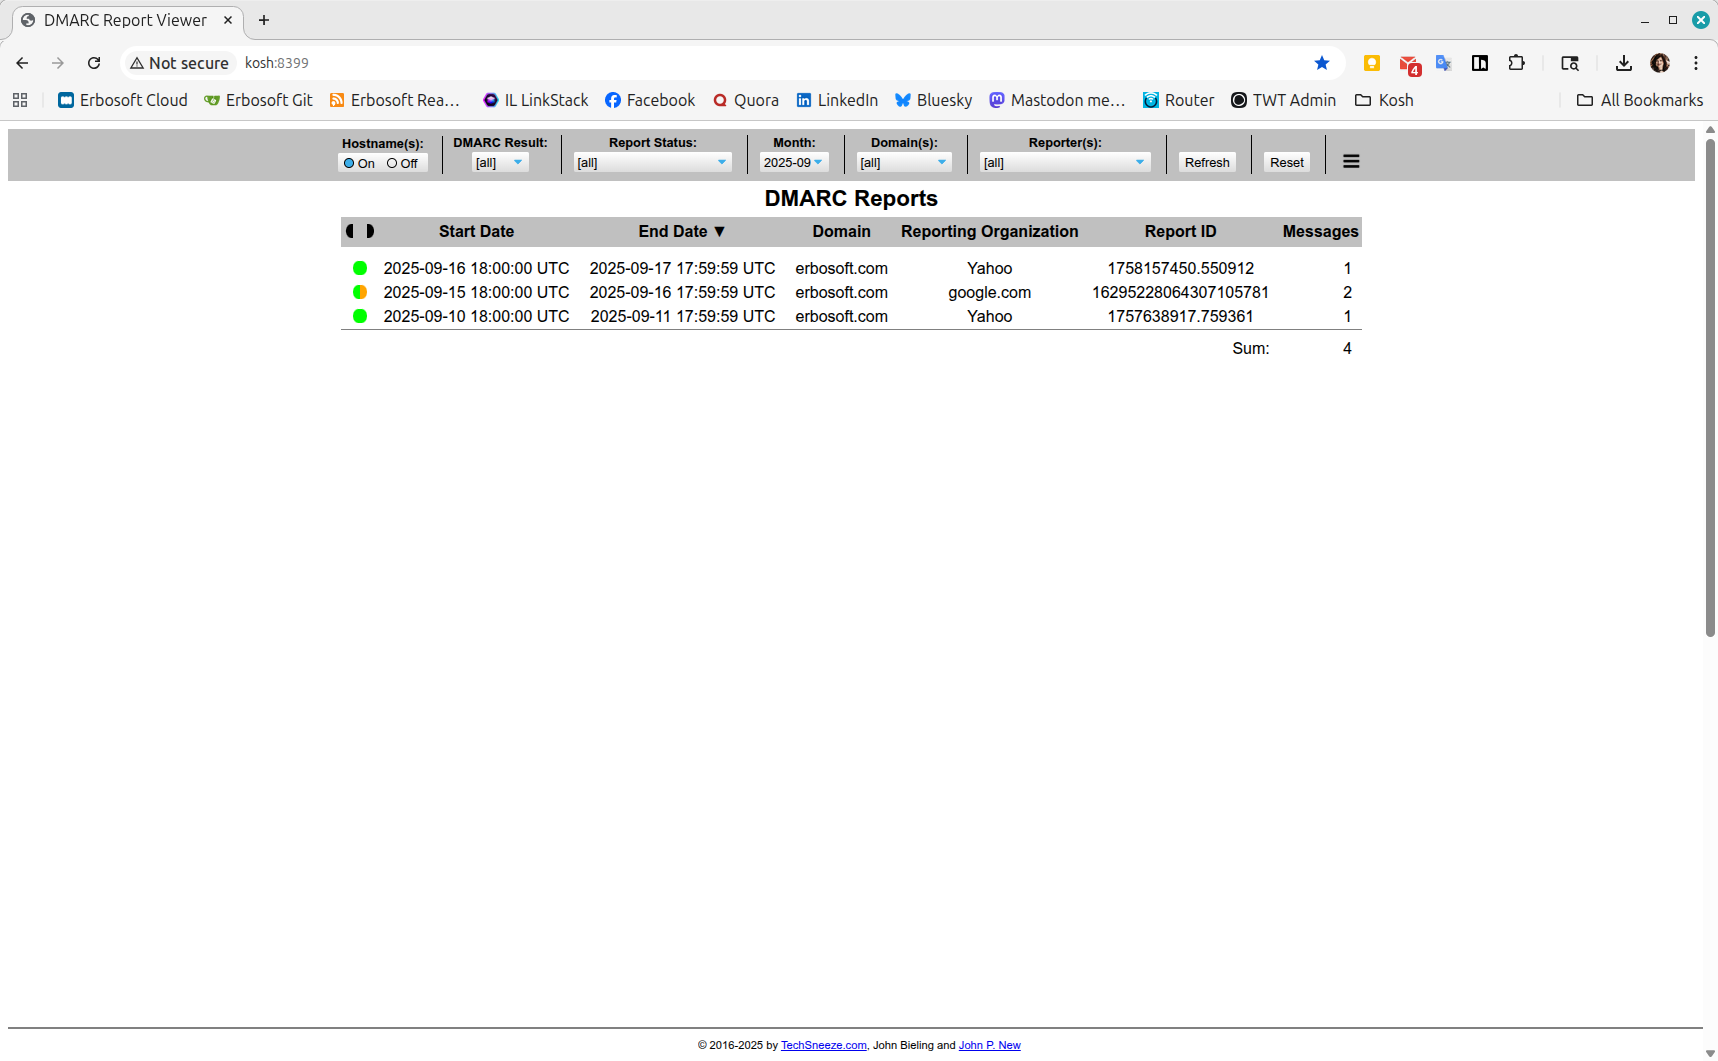Click the green status dot on the Yahoo row
This screenshot has height=1061, width=1718.
[x=359, y=268]
